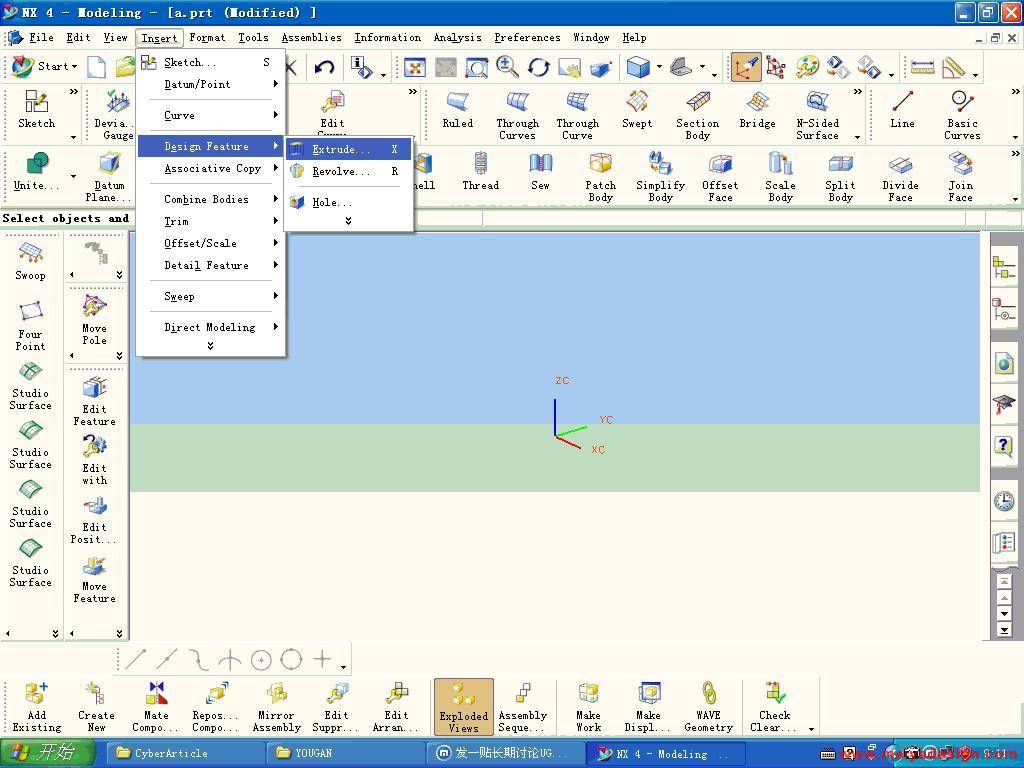Select the Ruled surface tool
1024x768 pixels.
(x=457, y=110)
